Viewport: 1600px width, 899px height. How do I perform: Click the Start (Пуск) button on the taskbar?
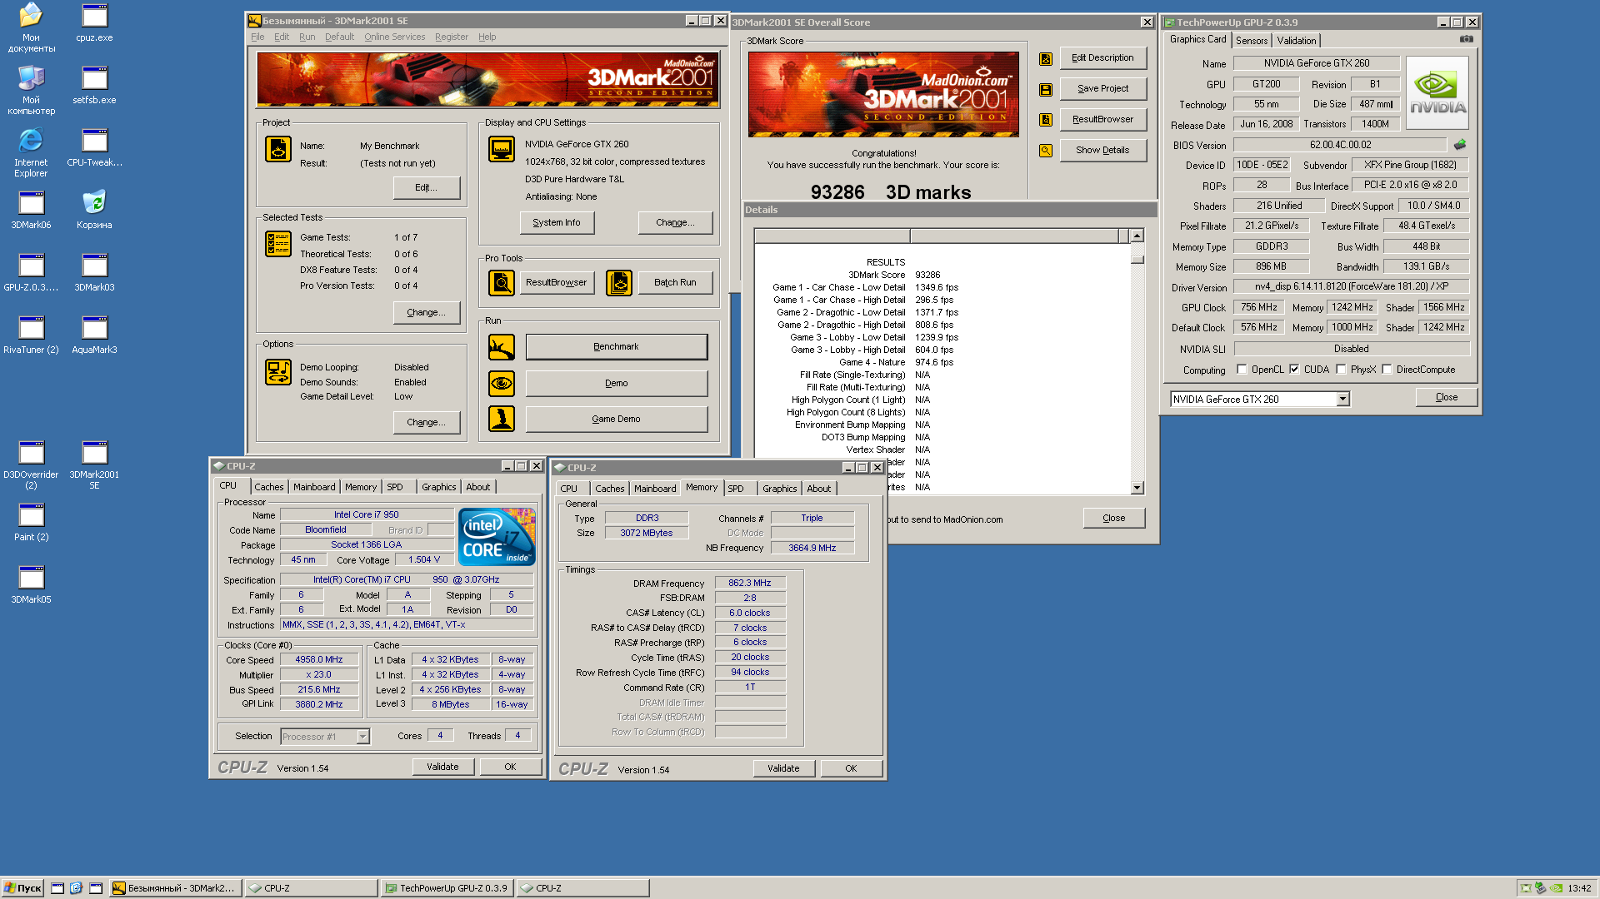tap(22, 888)
